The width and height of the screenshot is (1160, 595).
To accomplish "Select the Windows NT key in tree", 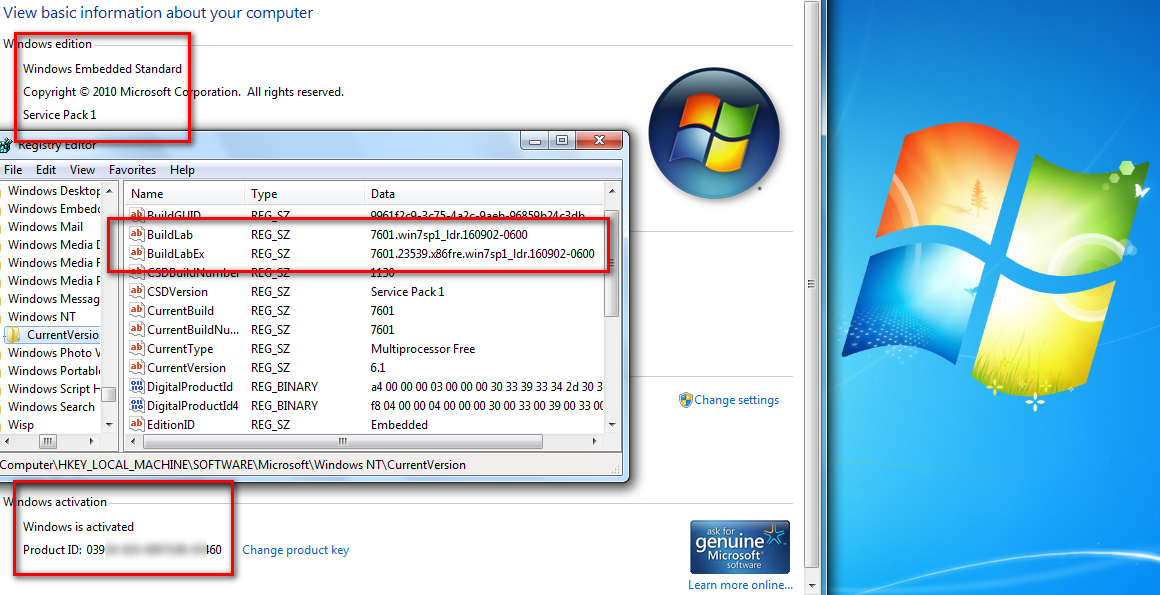I will point(41,317).
